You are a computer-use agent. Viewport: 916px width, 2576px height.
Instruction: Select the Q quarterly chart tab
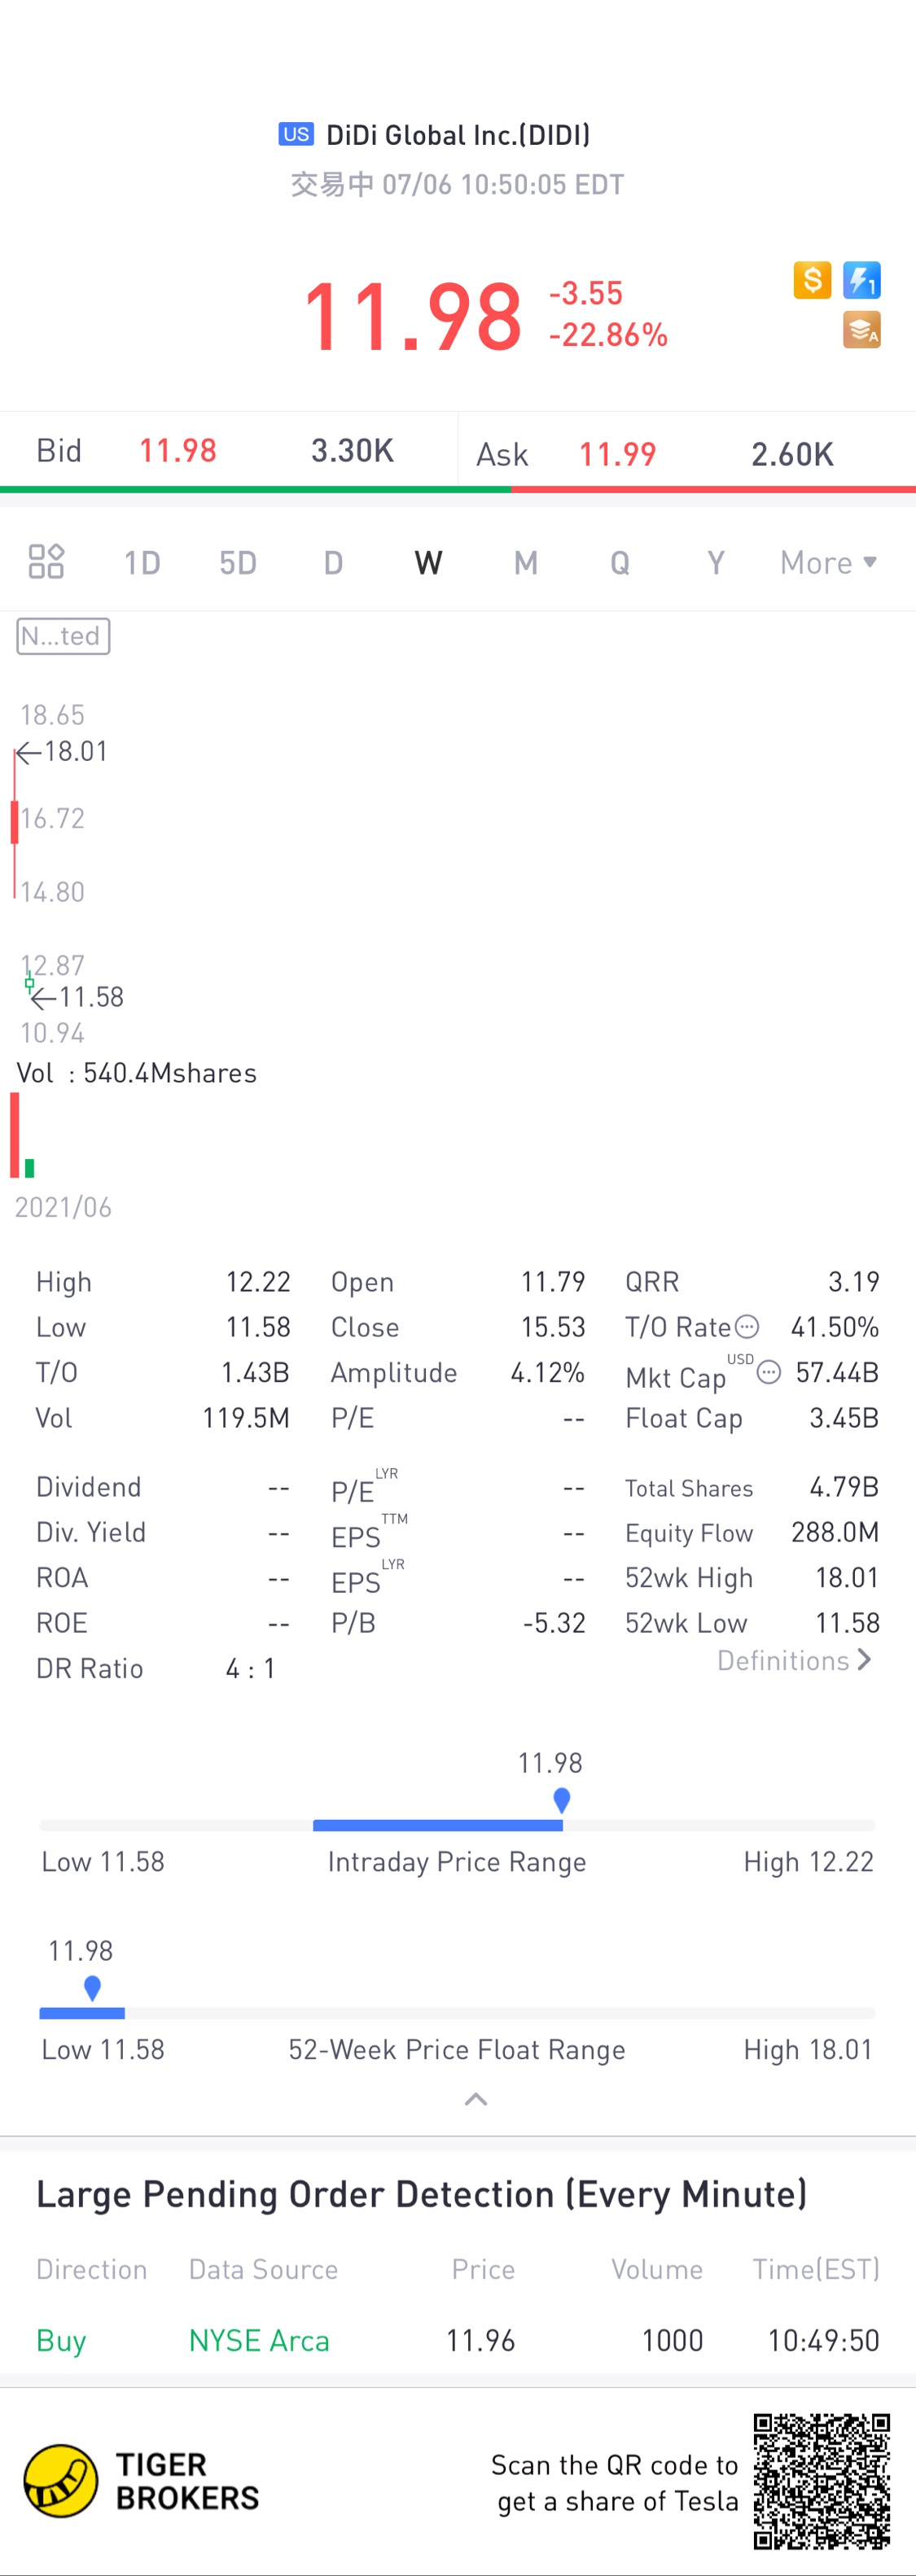(x=620, y=563)
